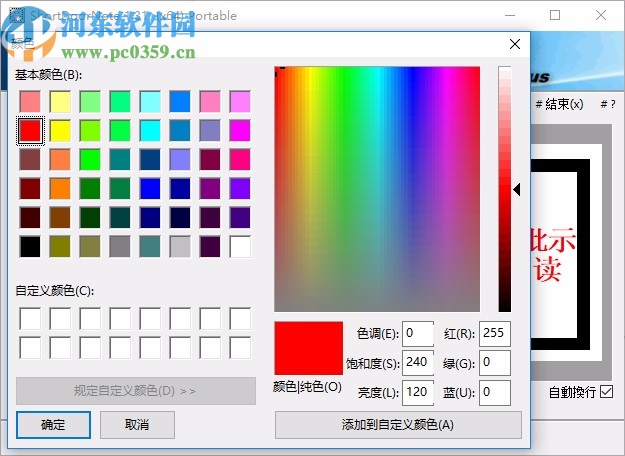The width and height of the screenshot is (625, 456).
Task: Maximize the ShortDoorNote main window
Action: tap(555, 15)
